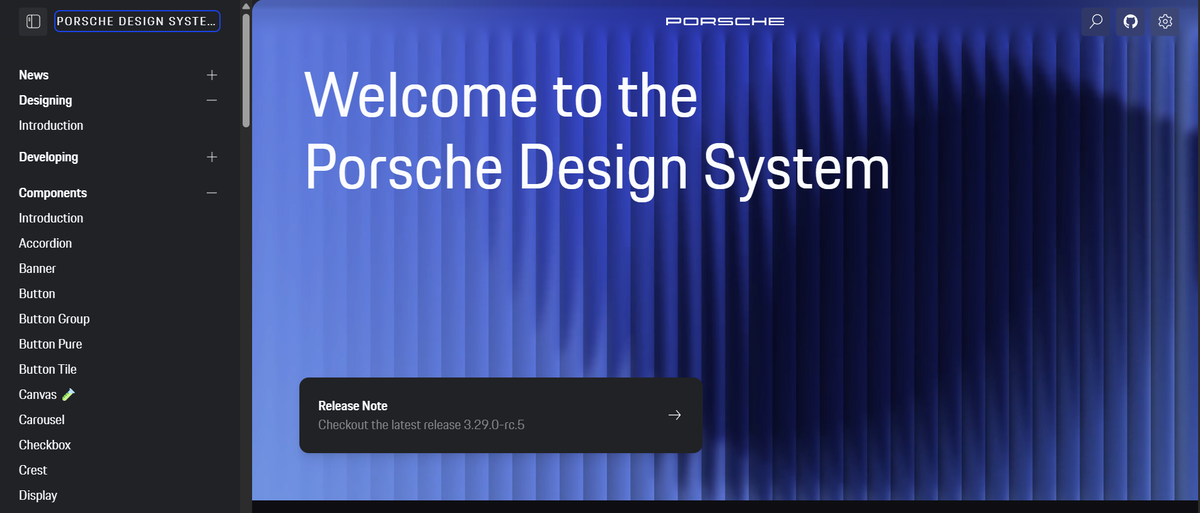The height and width of the screenshot is (513, 1200).
Task: Click the Porsche wordmark logo
Action: 725,21
